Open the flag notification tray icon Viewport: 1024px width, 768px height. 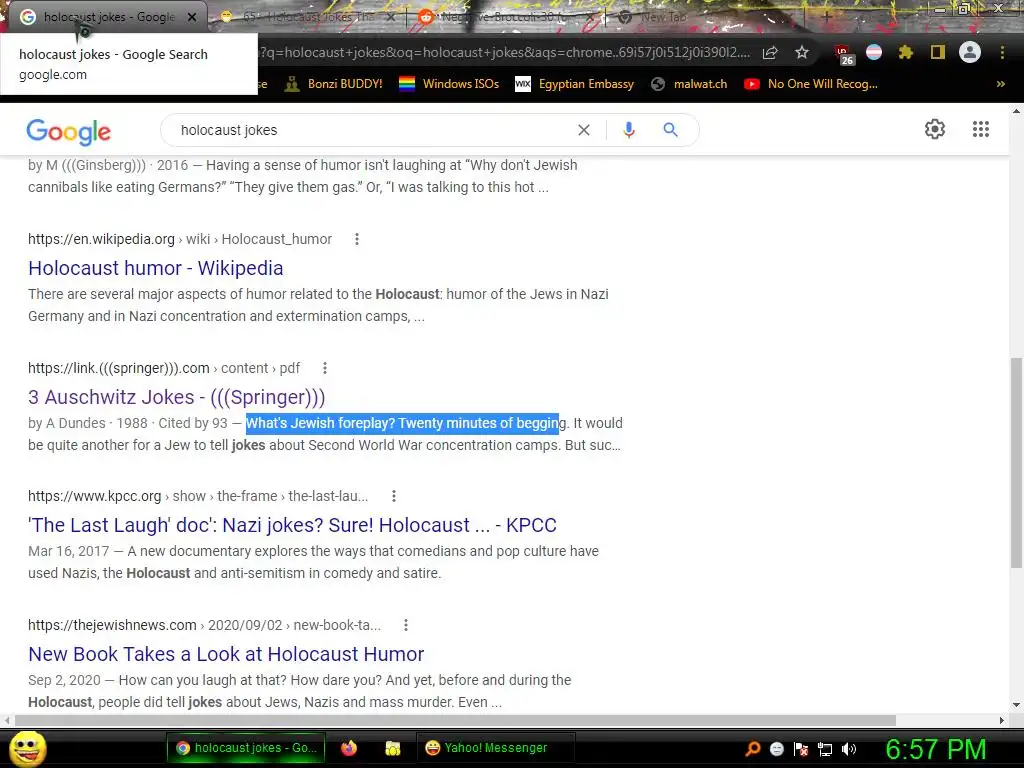pos(801,749)
